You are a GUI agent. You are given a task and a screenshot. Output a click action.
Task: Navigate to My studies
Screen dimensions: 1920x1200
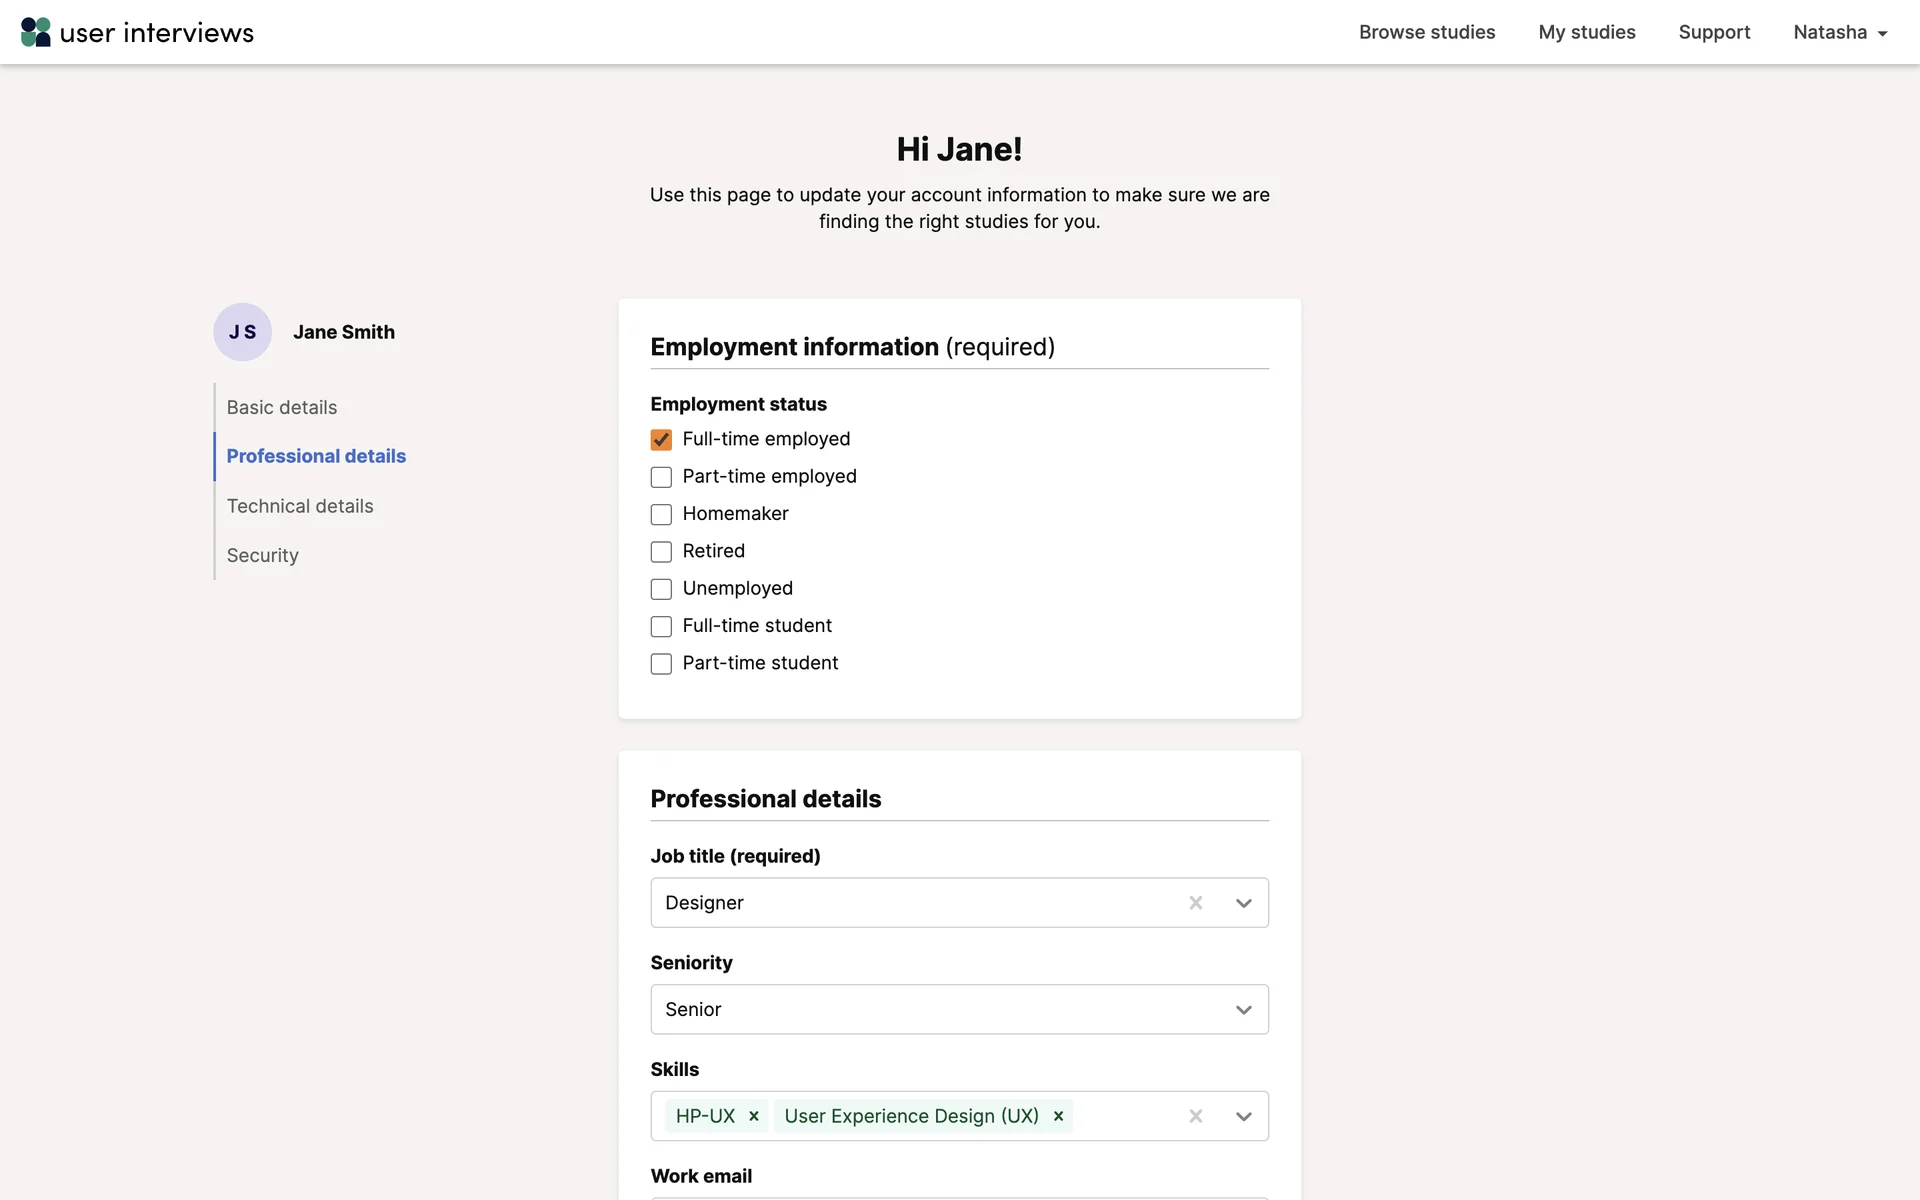coord(1586,32)
